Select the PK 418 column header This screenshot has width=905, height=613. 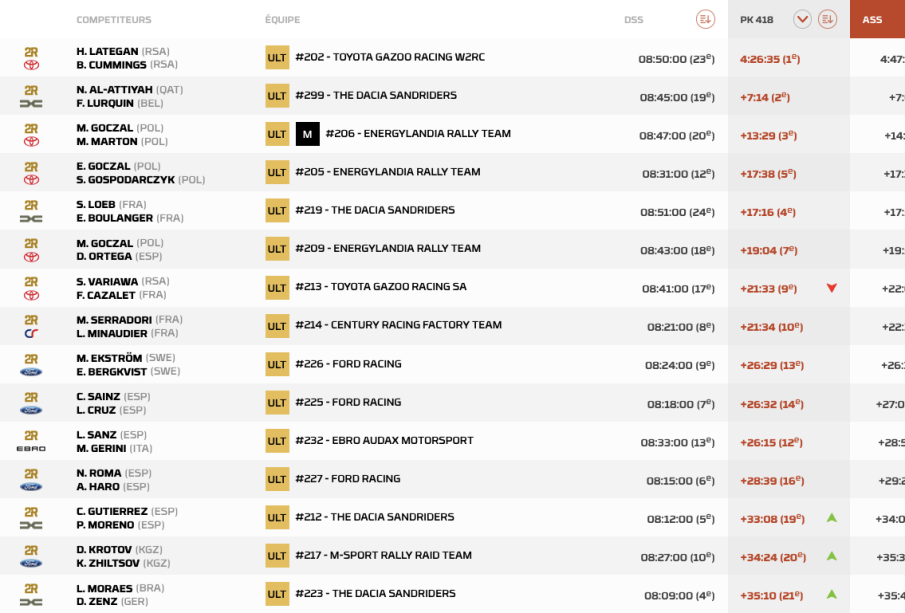tap(757, 20)
